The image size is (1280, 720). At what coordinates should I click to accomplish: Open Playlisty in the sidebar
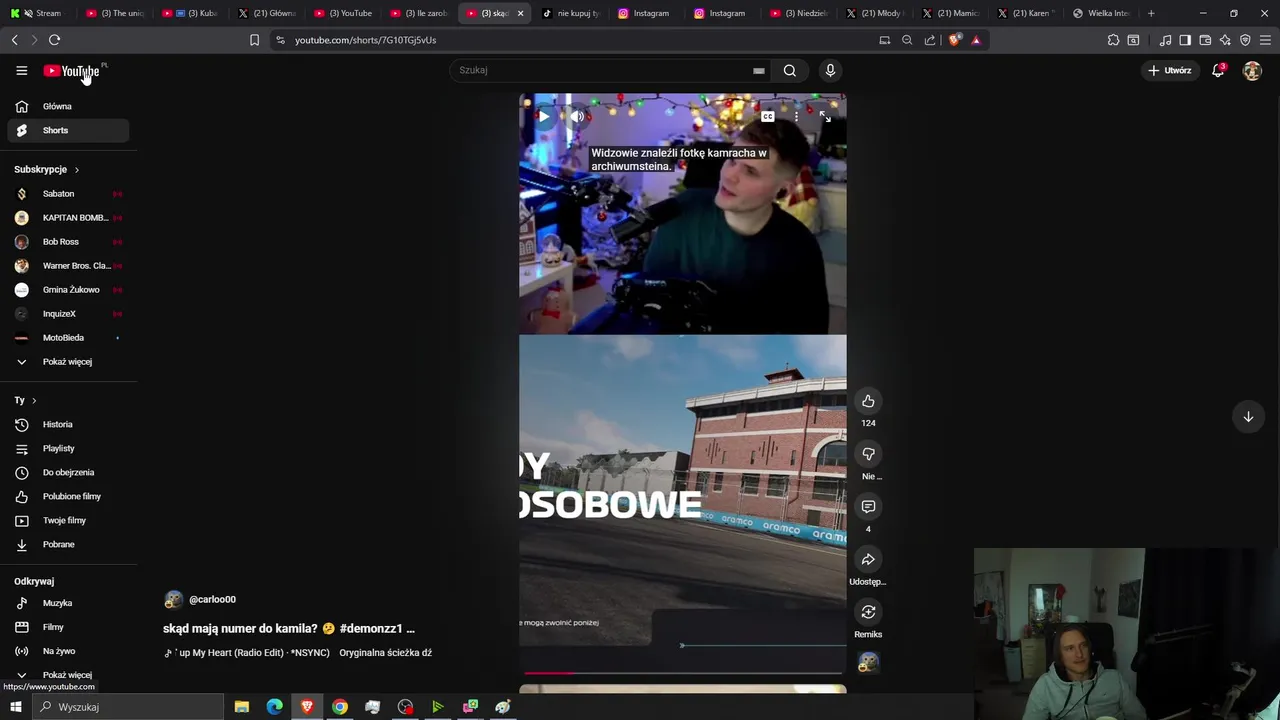click(68, 448)
